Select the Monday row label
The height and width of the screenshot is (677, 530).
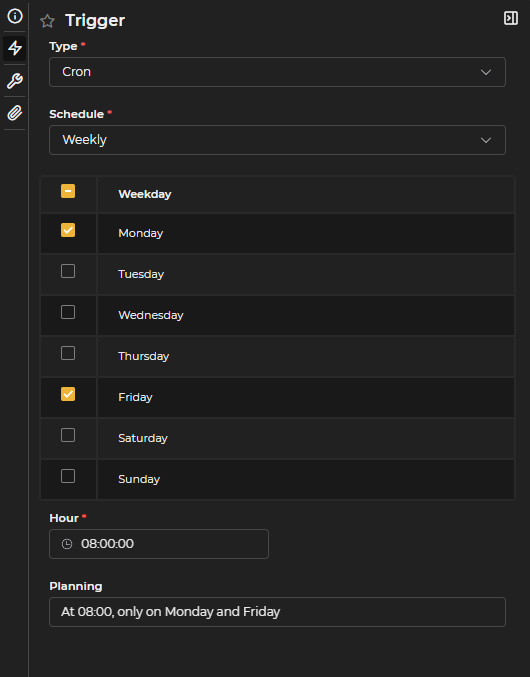click(x=141, y=233)
